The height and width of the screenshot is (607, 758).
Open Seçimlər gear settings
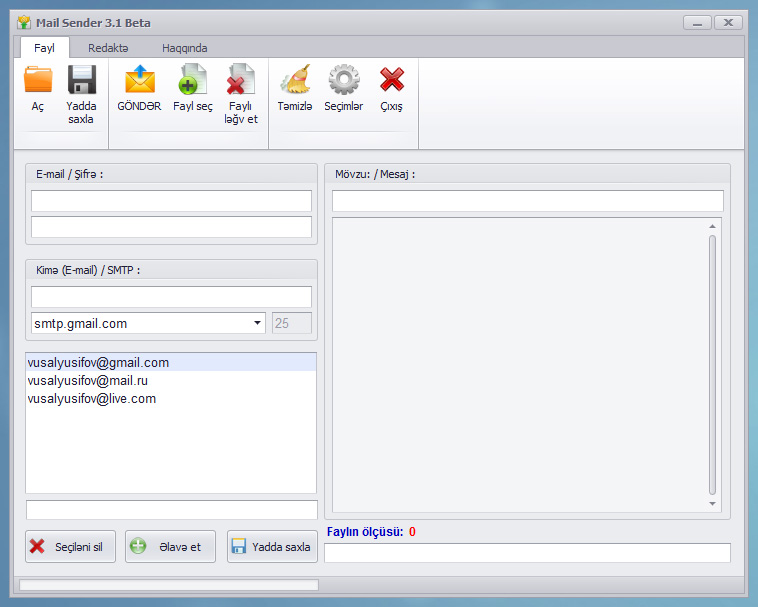(343, 80)
